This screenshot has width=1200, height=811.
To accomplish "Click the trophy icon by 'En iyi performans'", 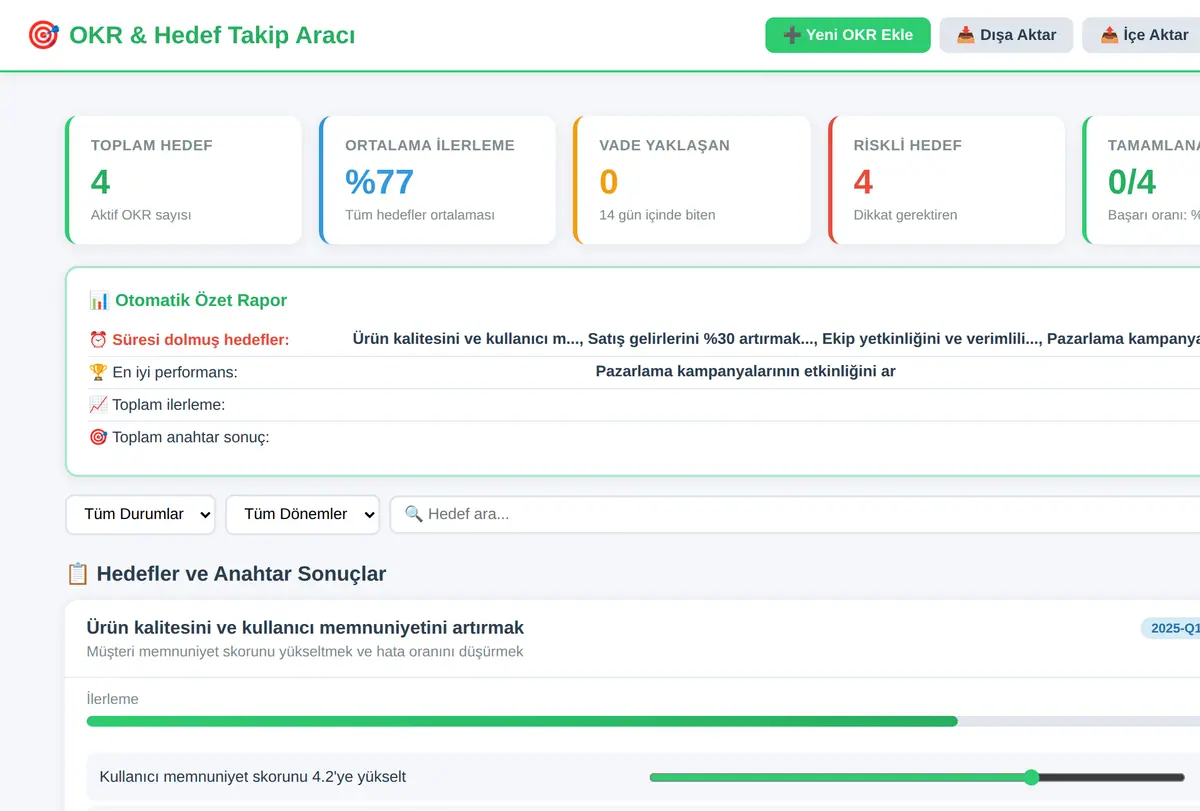I will pyautogui.click(x=98, y=372).
